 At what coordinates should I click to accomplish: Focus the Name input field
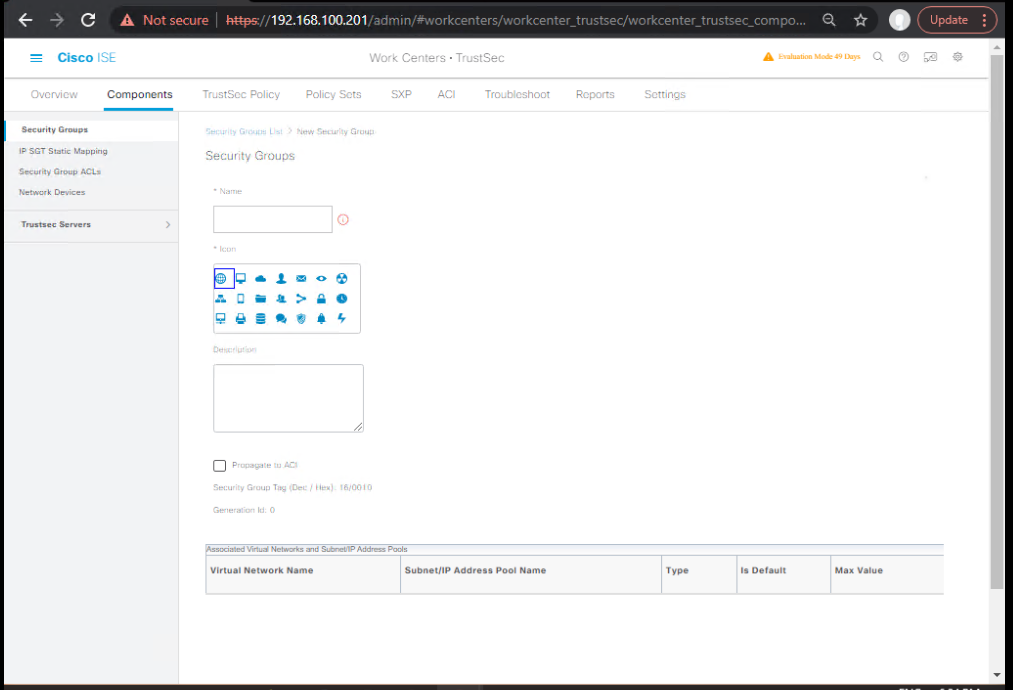273,220
